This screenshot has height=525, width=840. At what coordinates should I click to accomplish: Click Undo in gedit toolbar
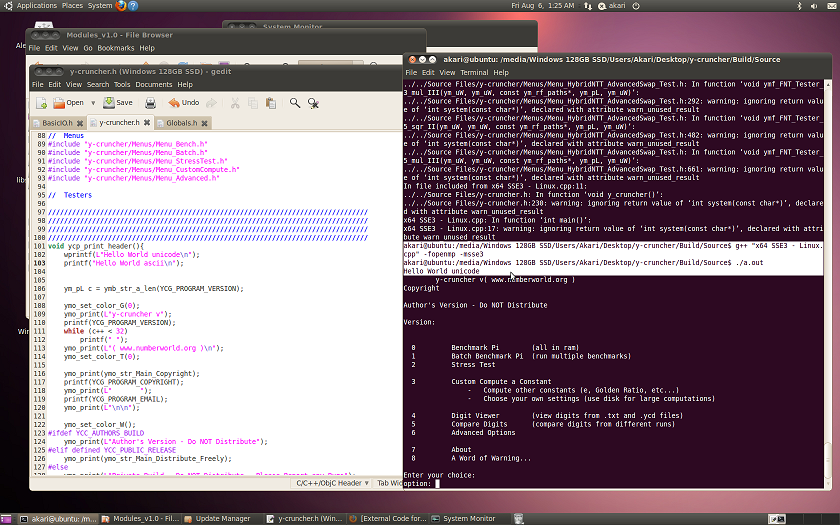pyautogui.click(x=183, y=103)
